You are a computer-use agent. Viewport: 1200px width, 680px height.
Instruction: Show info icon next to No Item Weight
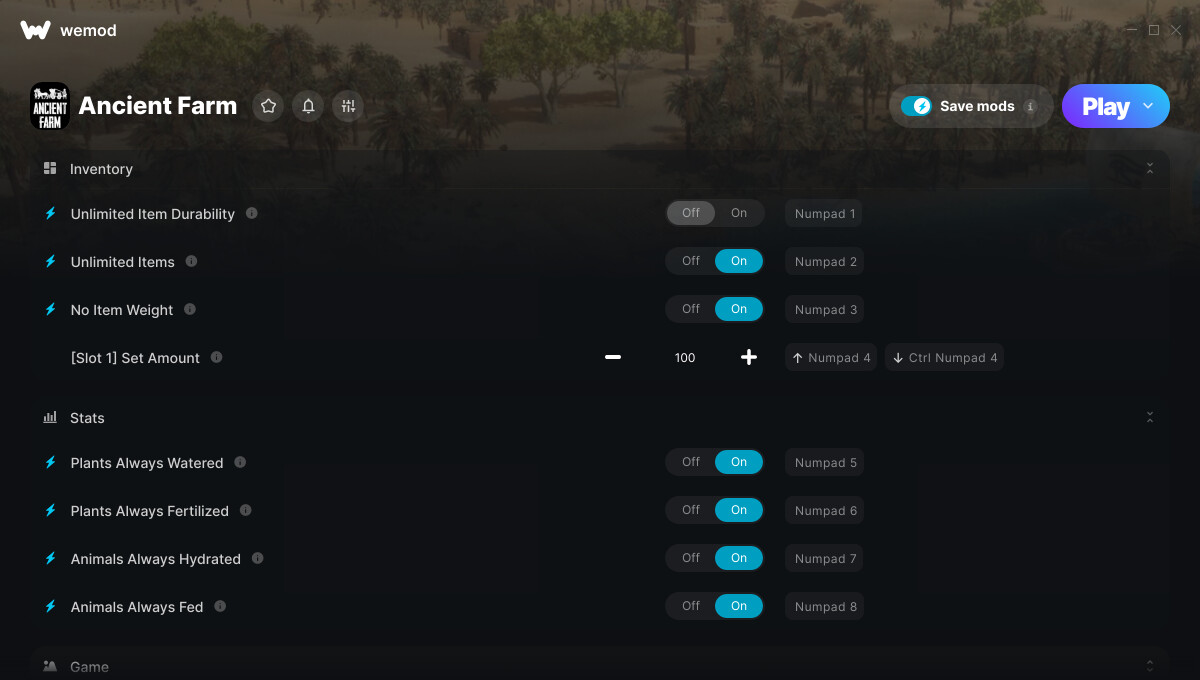190,309
